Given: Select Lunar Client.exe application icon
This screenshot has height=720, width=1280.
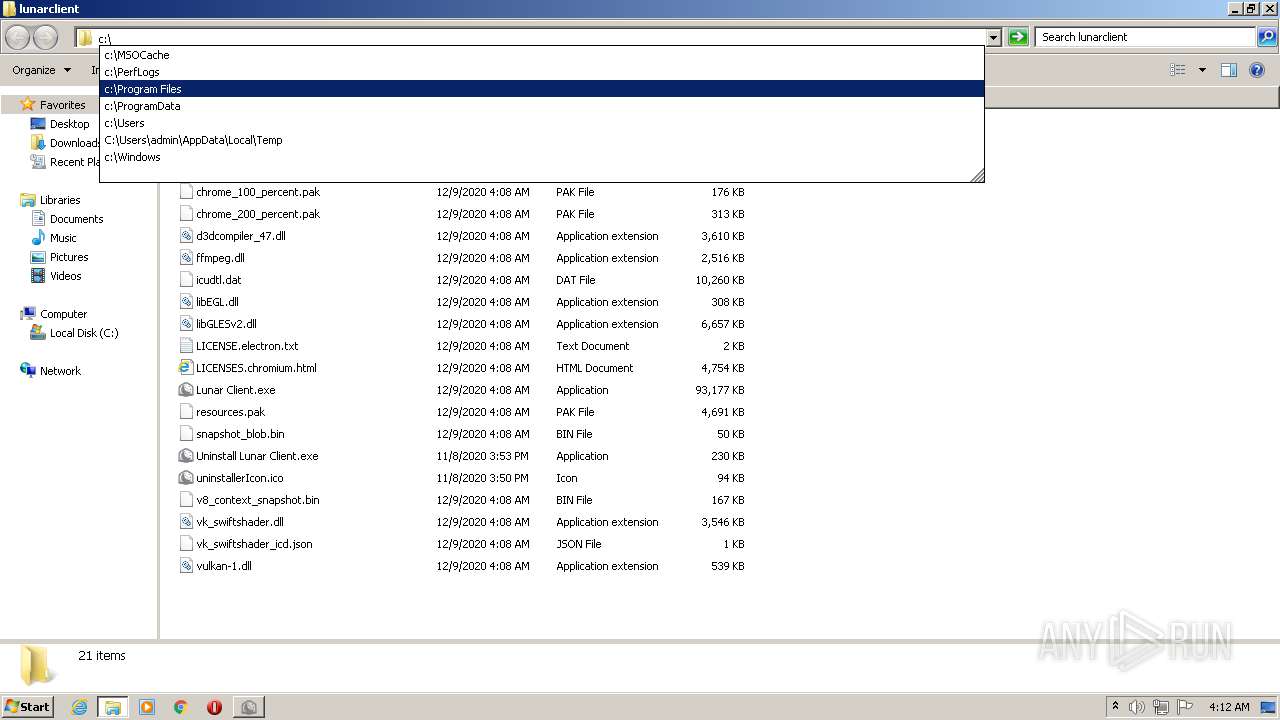Looking at the screenshot, I should point(186,390).
